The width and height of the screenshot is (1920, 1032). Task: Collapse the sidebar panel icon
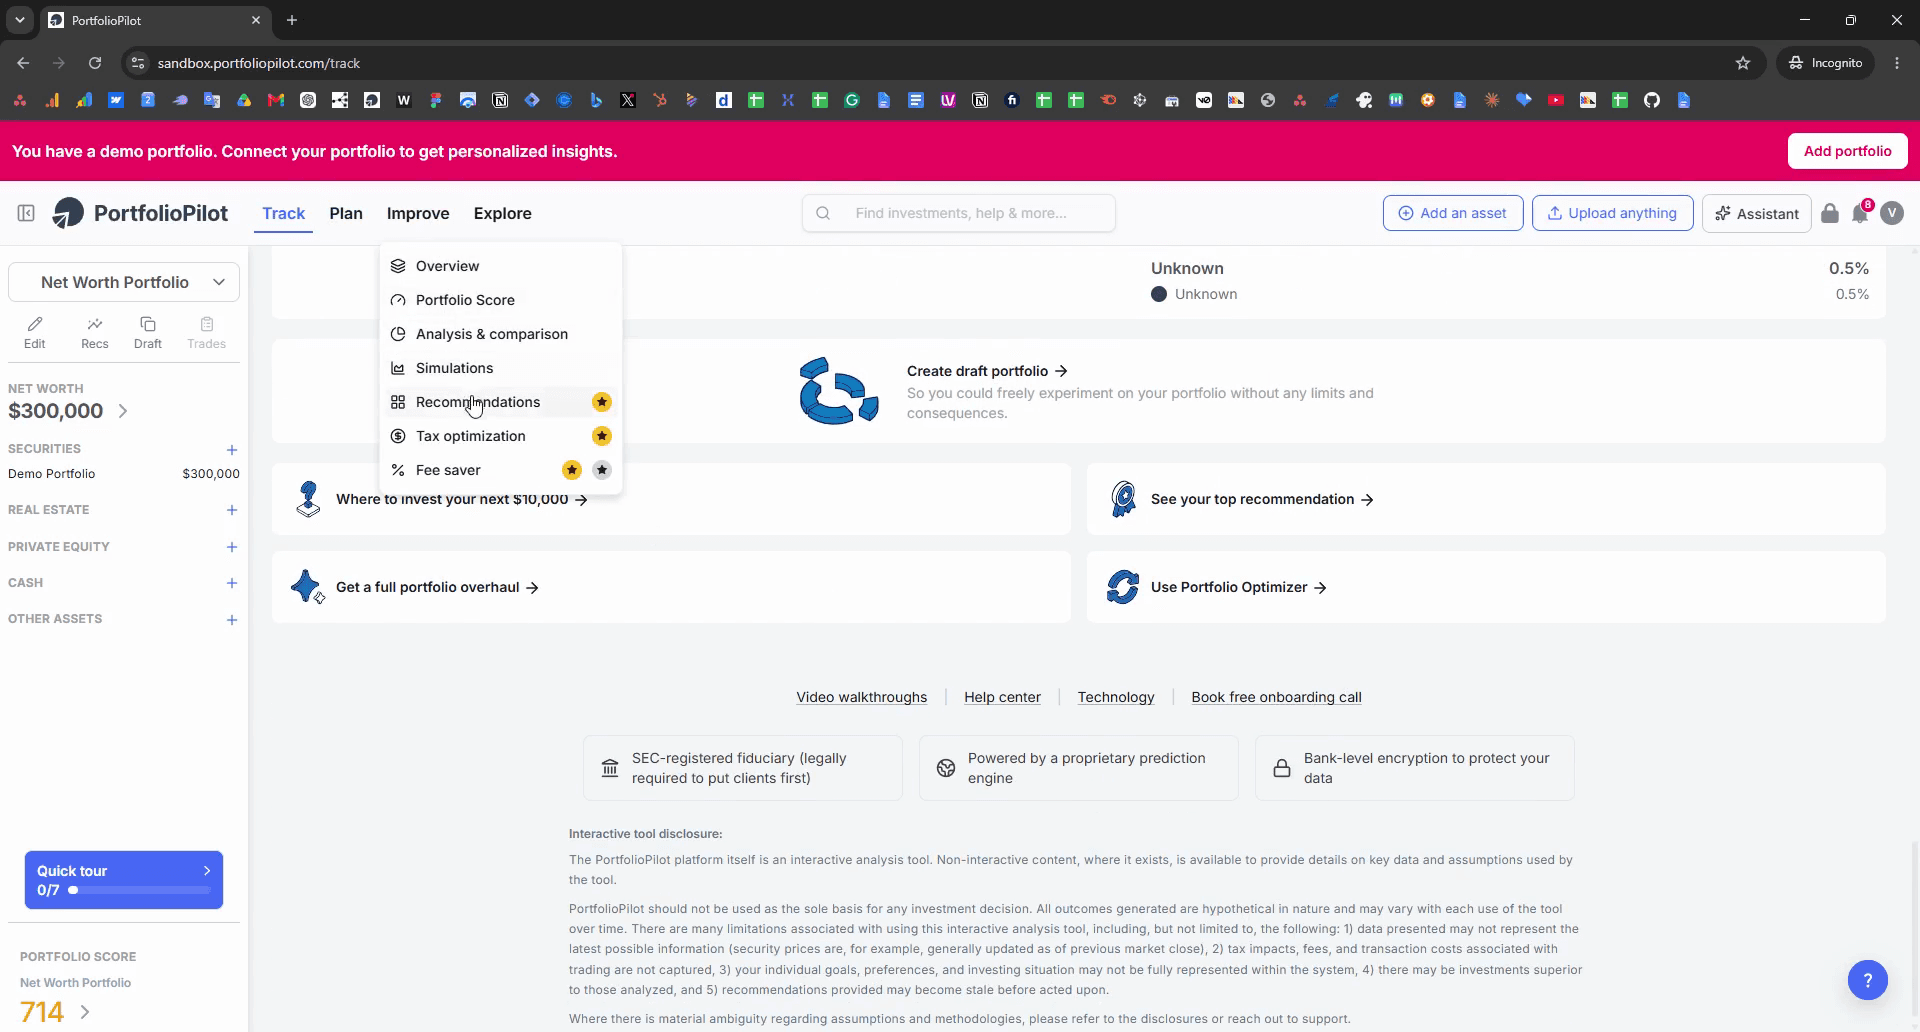pos(26,213)
